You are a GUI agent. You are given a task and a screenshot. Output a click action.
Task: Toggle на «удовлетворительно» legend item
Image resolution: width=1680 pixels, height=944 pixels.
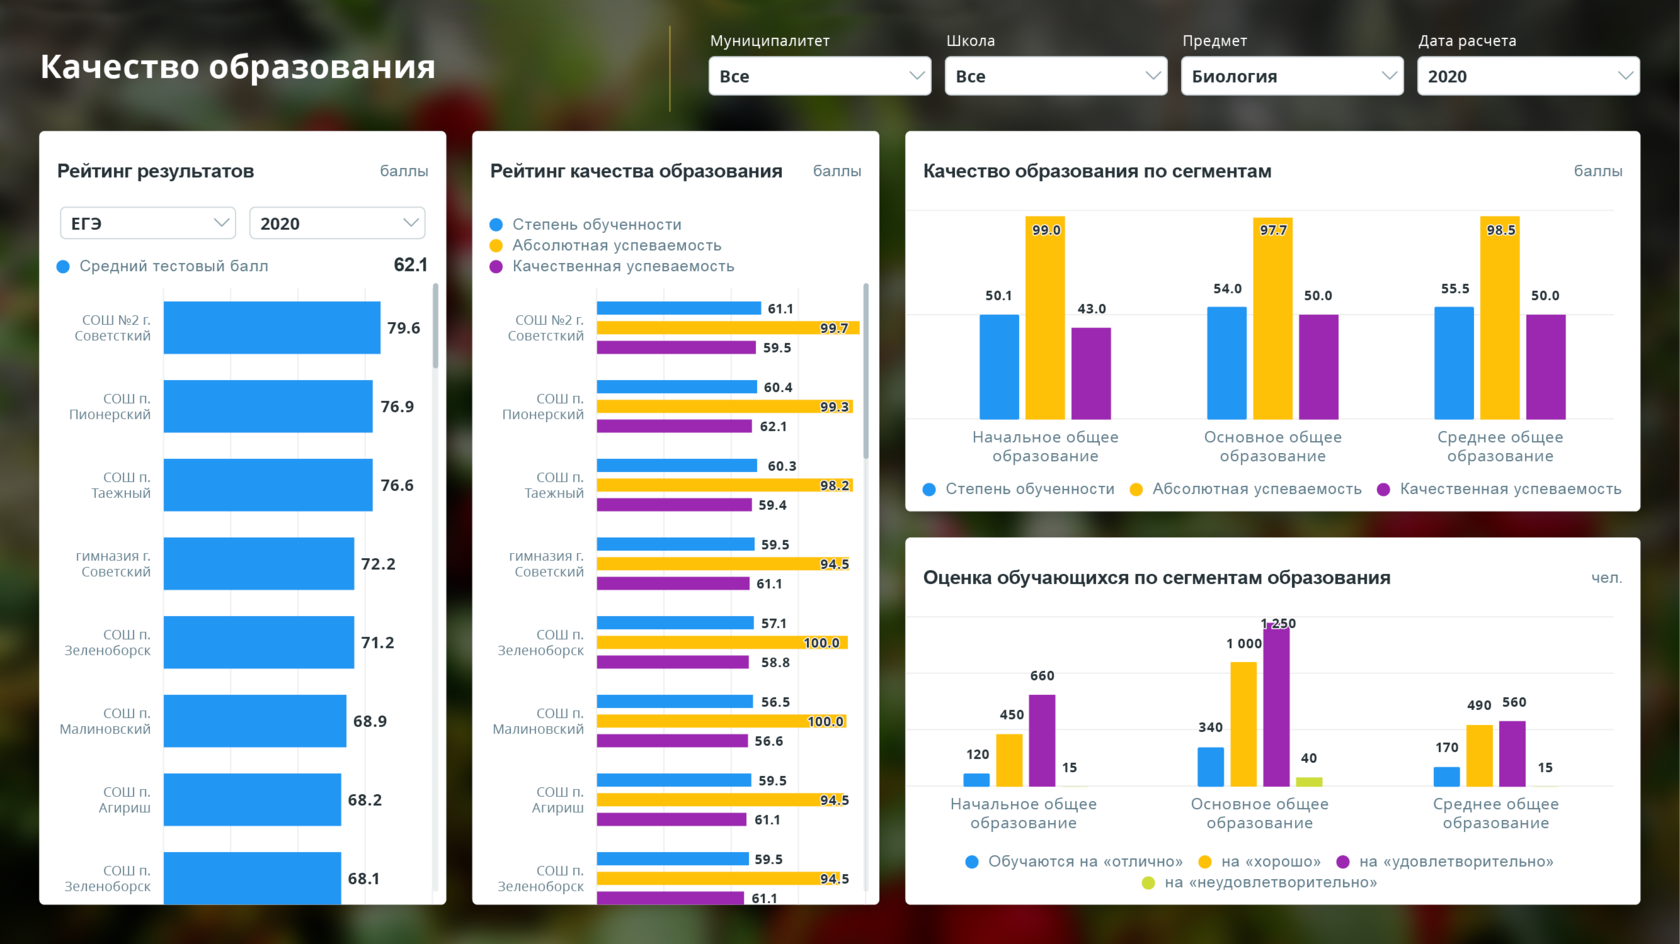1445,861
